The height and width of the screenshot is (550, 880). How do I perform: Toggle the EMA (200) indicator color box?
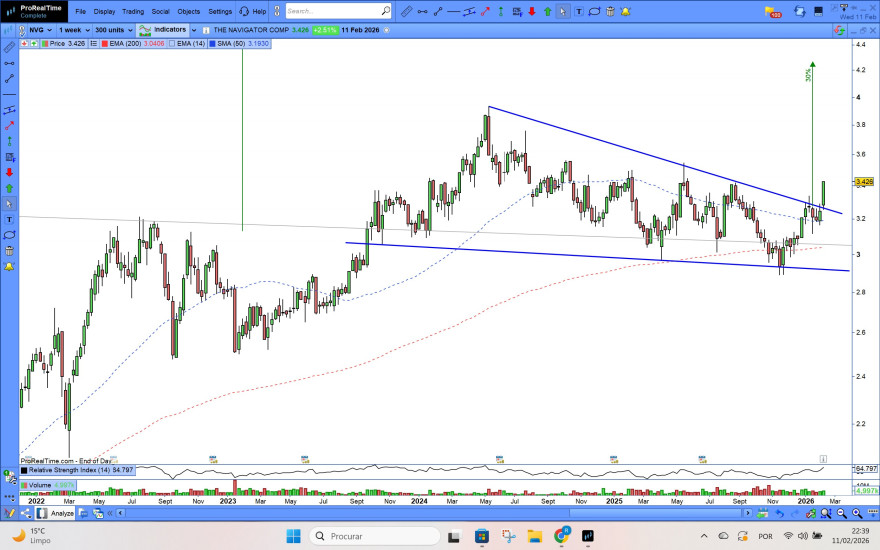pos(104,44)
